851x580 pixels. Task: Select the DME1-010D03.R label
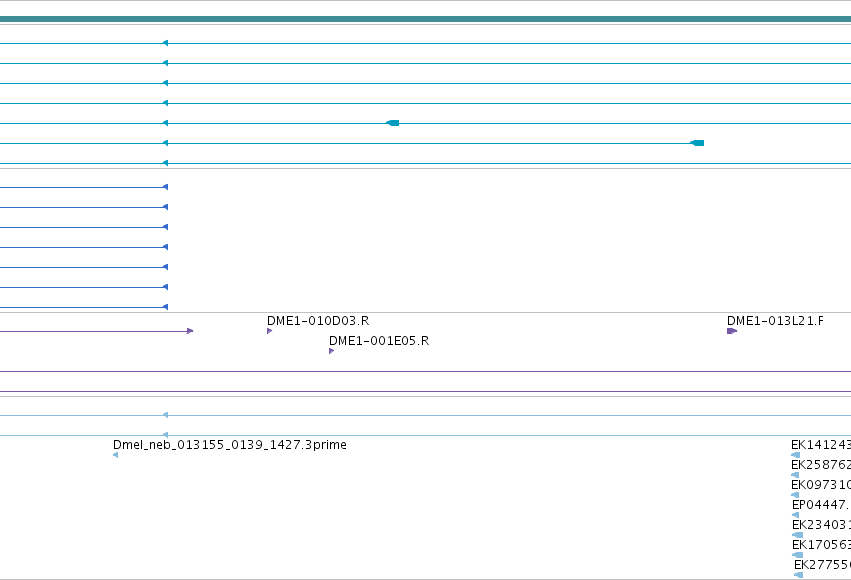[318, 321]
